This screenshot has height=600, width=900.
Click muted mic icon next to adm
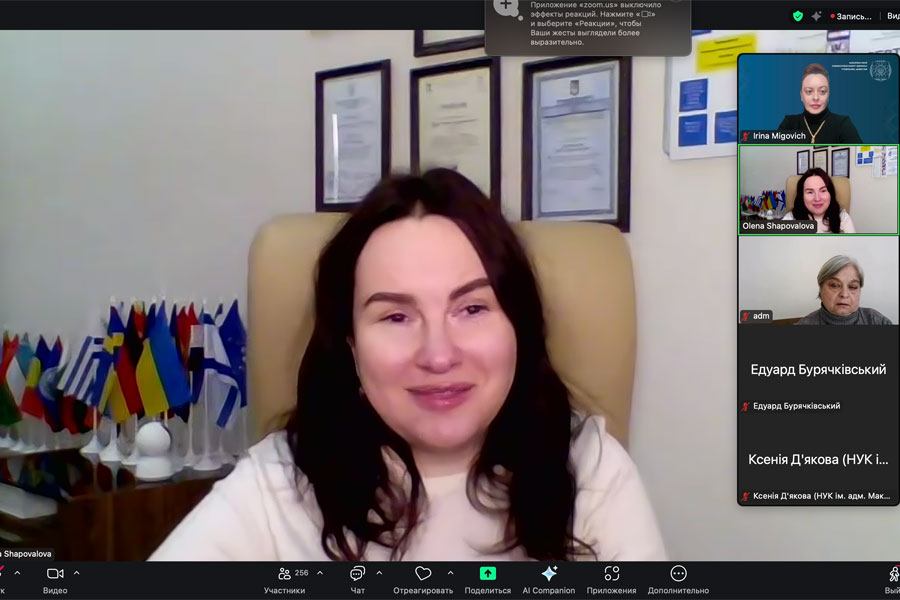pos(746,316)
